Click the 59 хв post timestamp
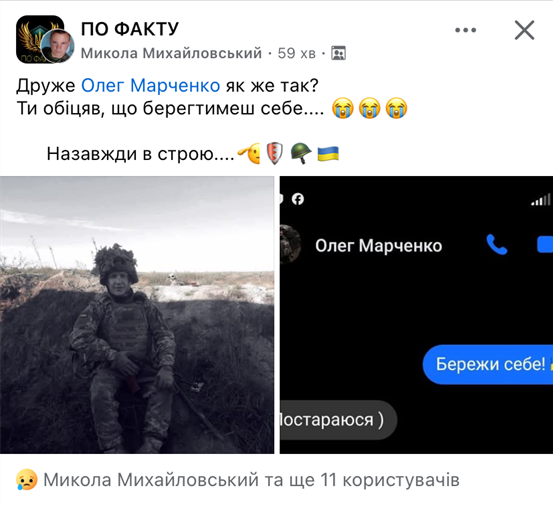This screenshot has width=553, height=505. click(296, 53)
